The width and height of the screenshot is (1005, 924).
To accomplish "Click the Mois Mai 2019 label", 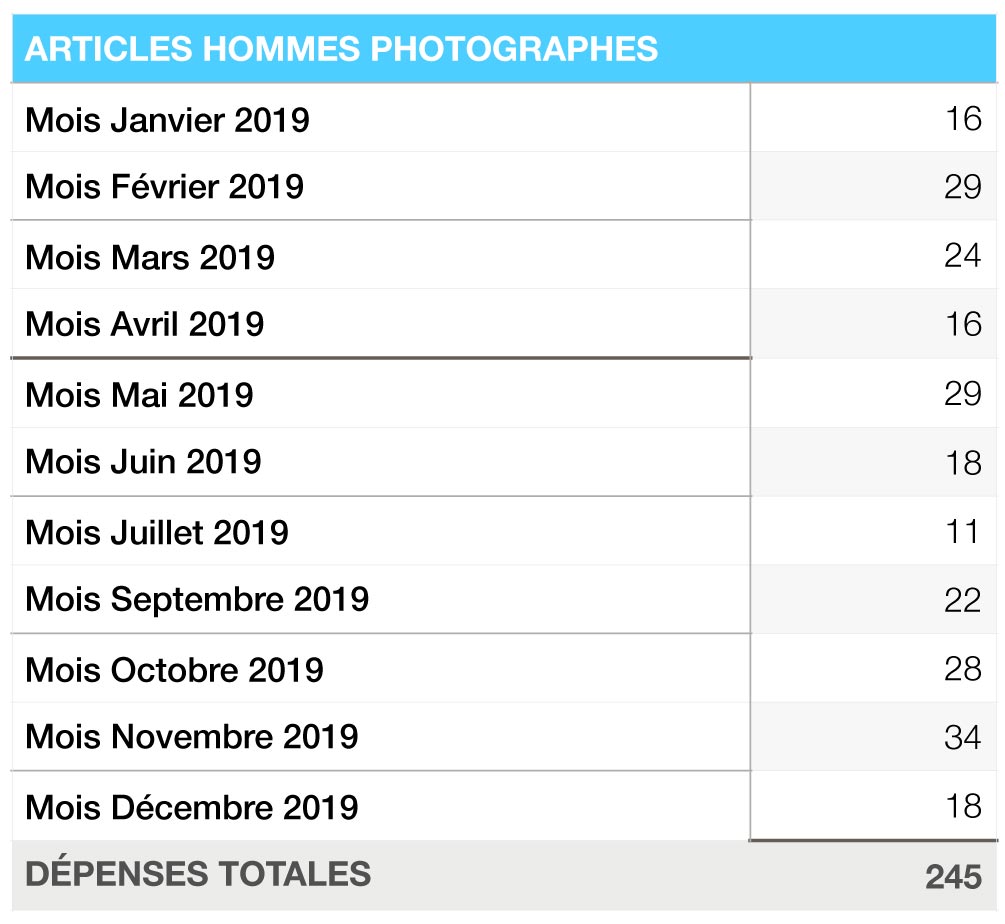I will tap(139, 395).
